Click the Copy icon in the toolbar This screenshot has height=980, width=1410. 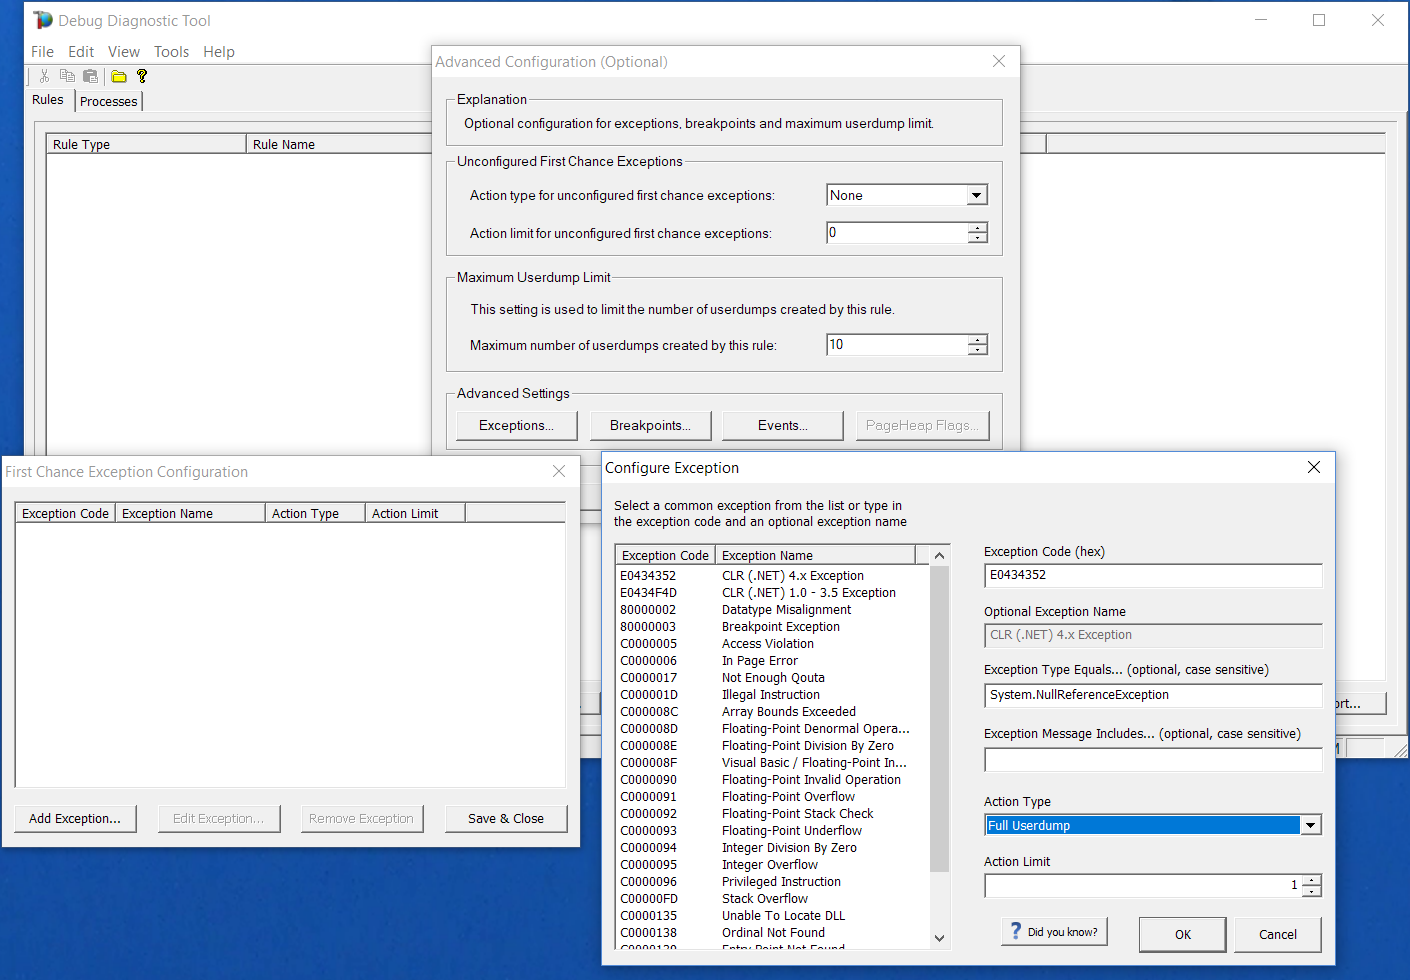67,76
